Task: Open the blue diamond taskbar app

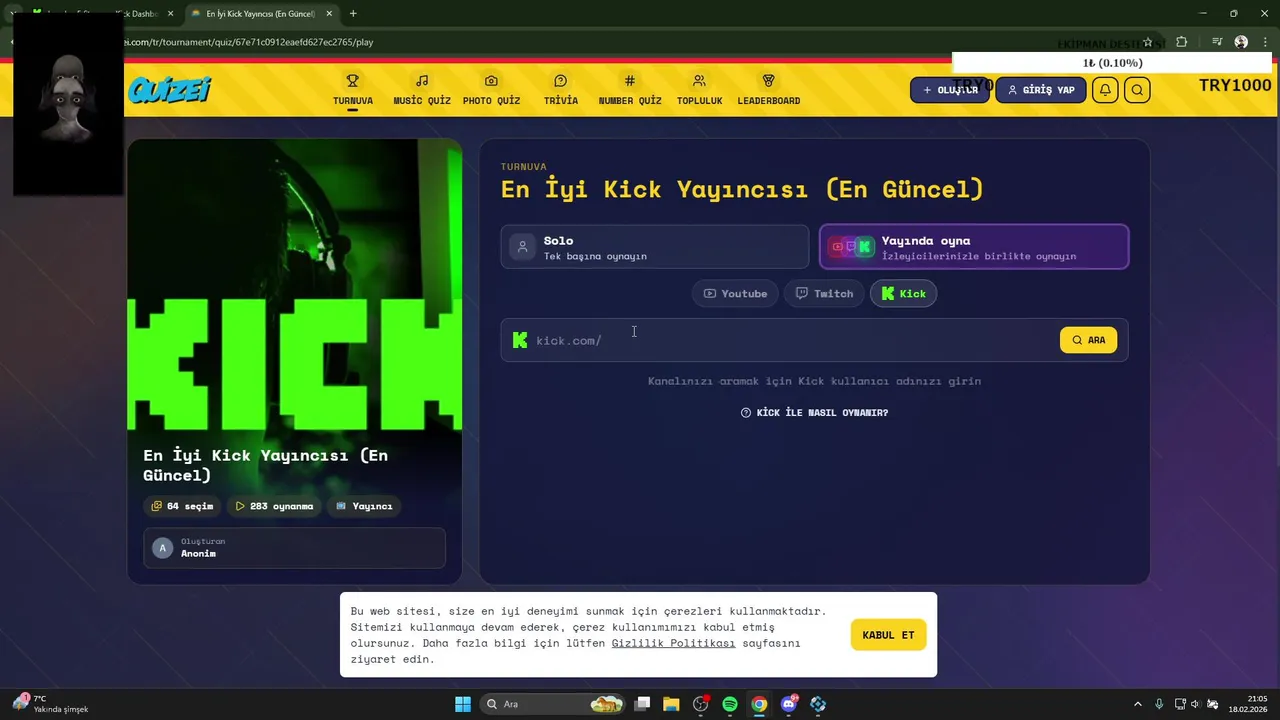Action: coord(818,704)
